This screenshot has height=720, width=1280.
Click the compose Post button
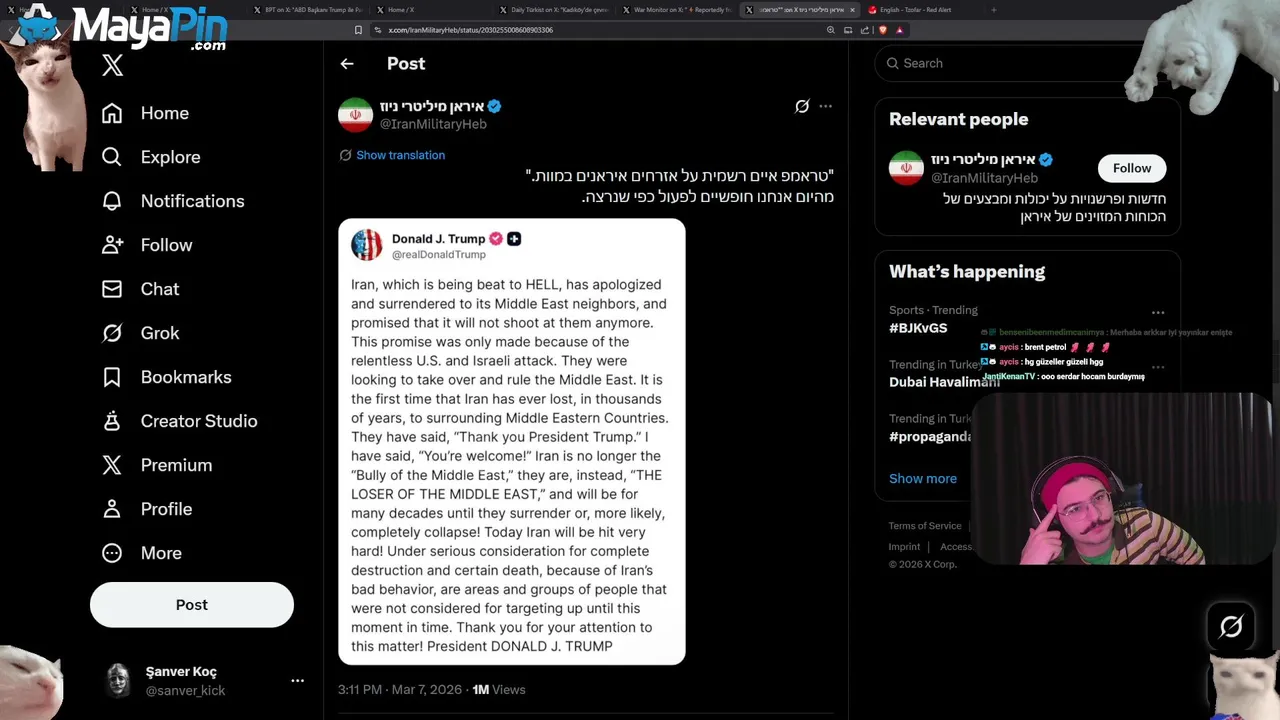(x=192, y=605)
